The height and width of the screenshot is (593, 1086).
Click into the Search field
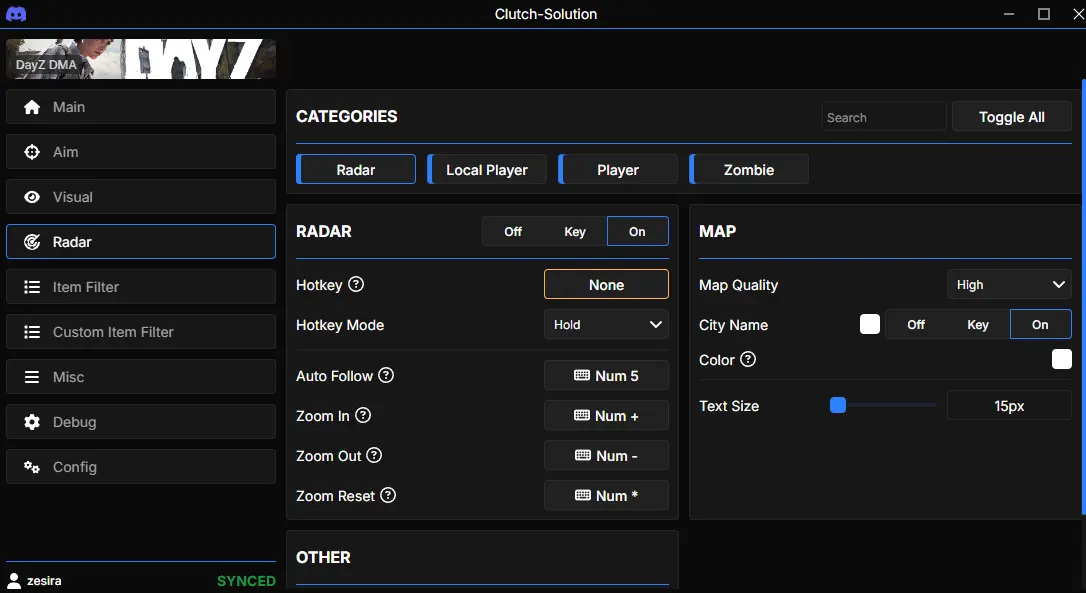click(x=884, y=117)
